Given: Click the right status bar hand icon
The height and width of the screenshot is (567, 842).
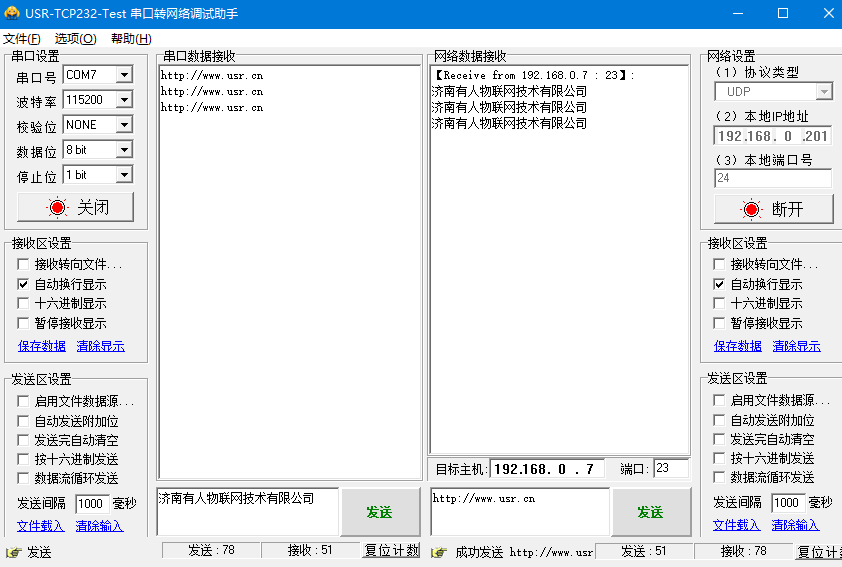Looking at the screenshot, I should [436, 552].
